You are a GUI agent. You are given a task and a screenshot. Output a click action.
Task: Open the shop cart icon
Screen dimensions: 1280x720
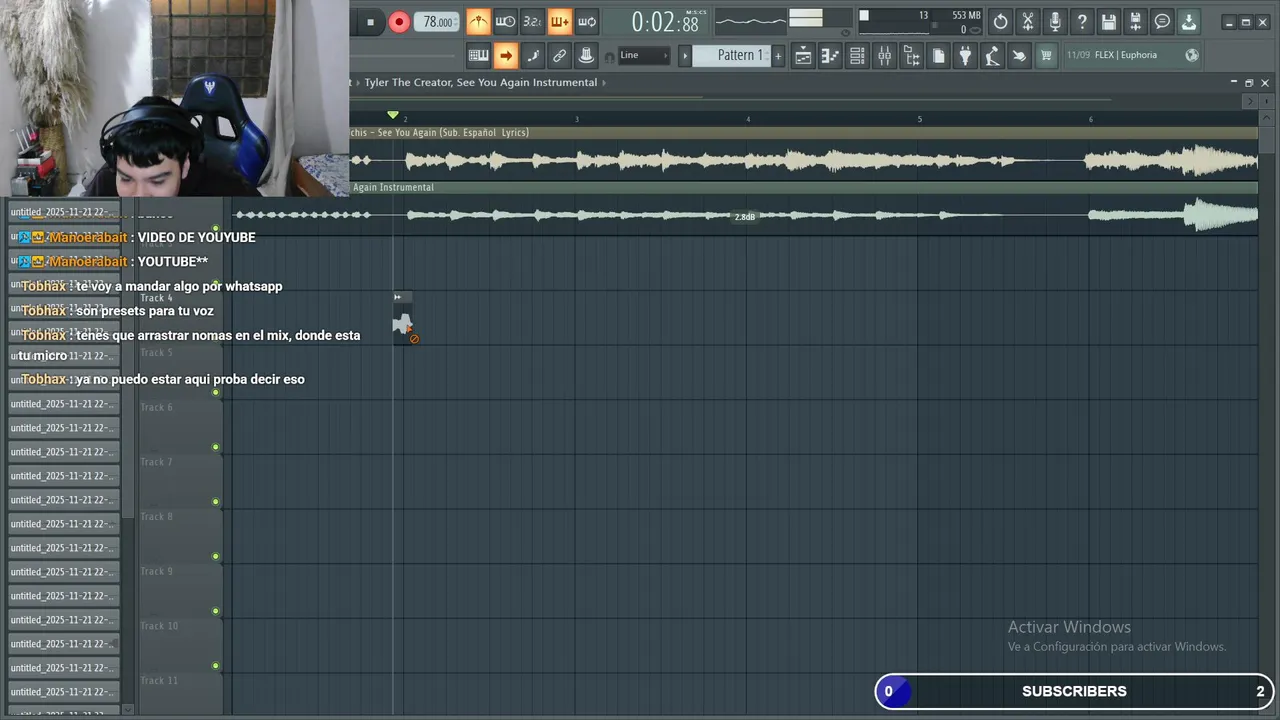tap(1046, 55)
